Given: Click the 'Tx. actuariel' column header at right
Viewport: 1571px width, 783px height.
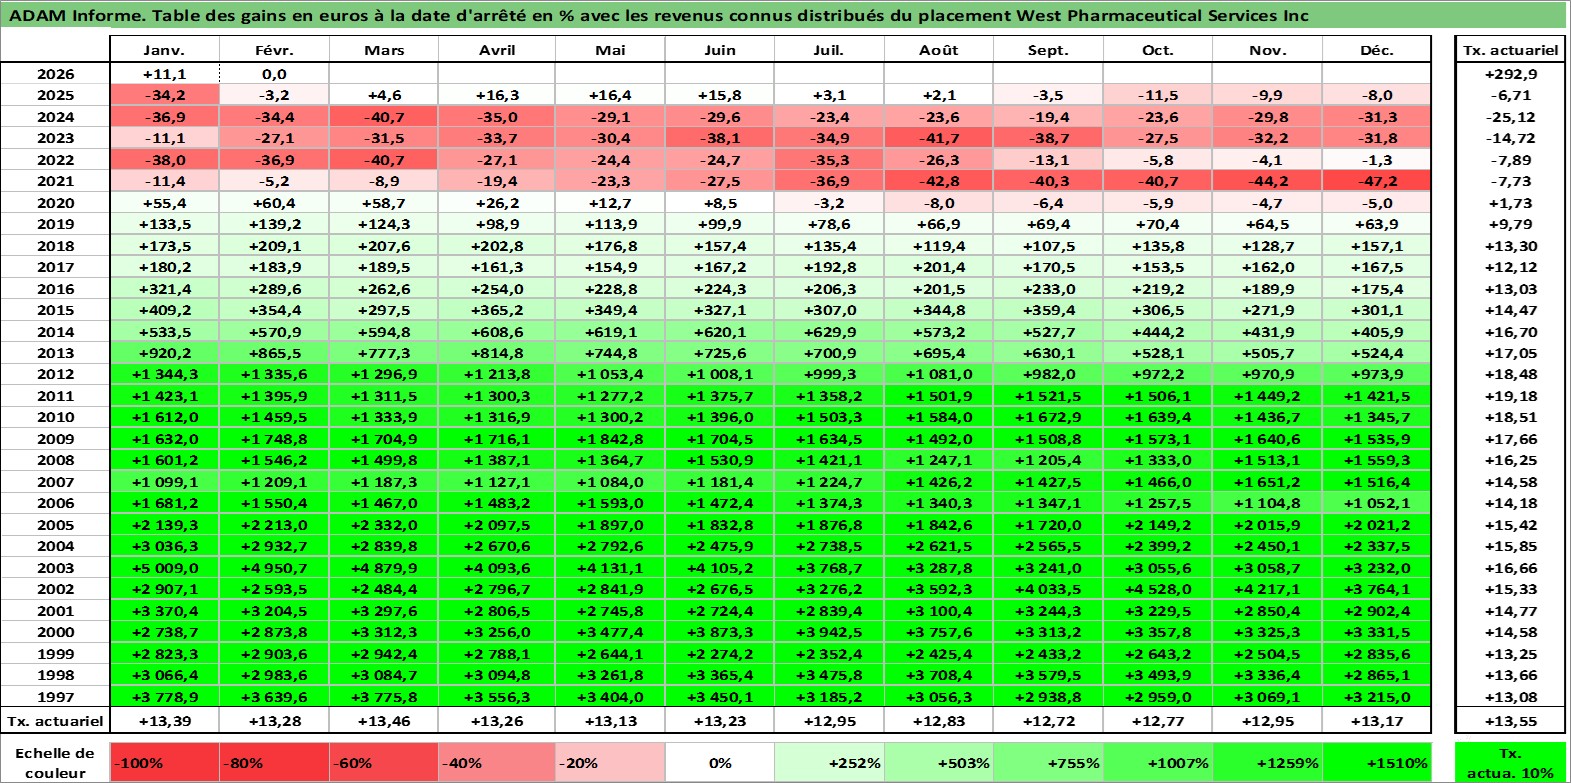Looking at the screenshot, I should (x=1510, y=50).
